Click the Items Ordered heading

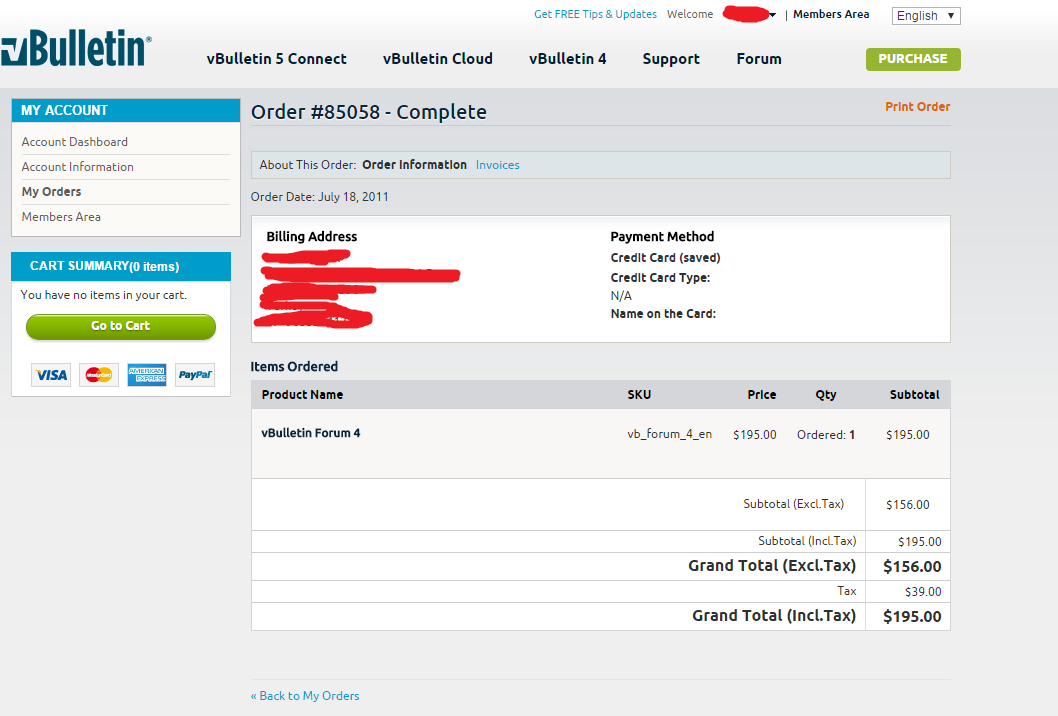tap(294, 366)
